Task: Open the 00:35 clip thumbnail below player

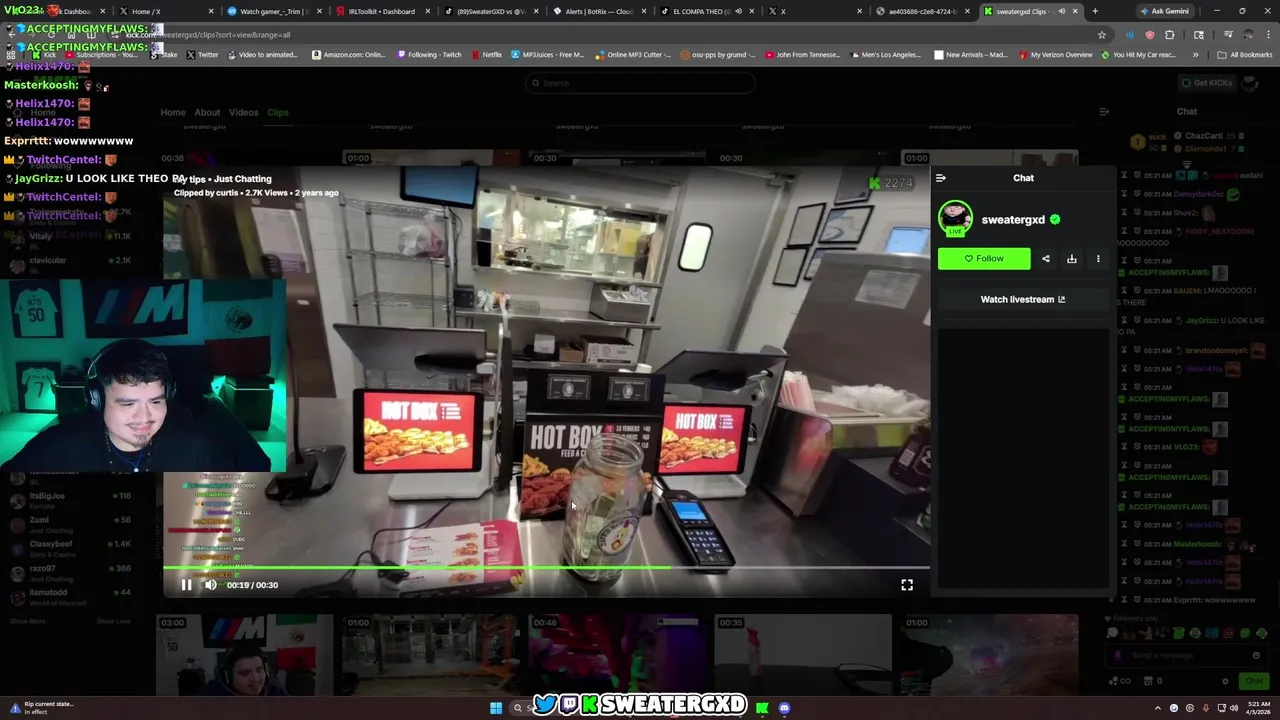Action: [x=803, y=655]
